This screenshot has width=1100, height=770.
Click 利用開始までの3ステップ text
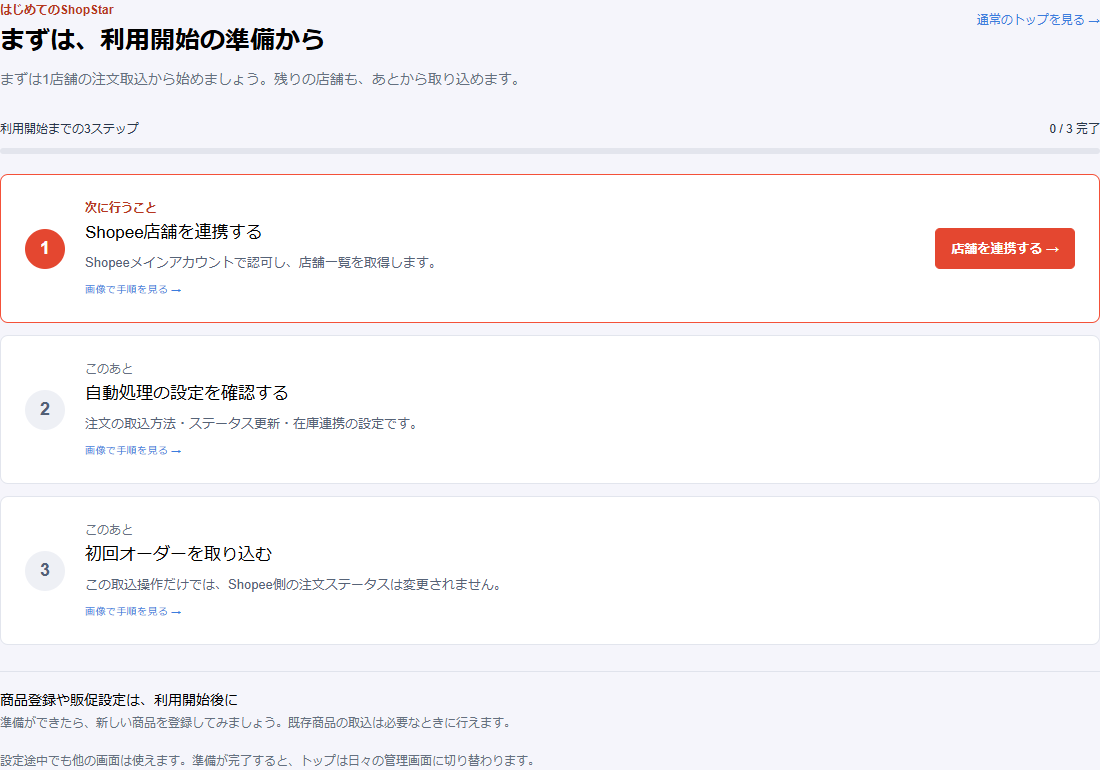pyautogui.click(x=69, y=128)
